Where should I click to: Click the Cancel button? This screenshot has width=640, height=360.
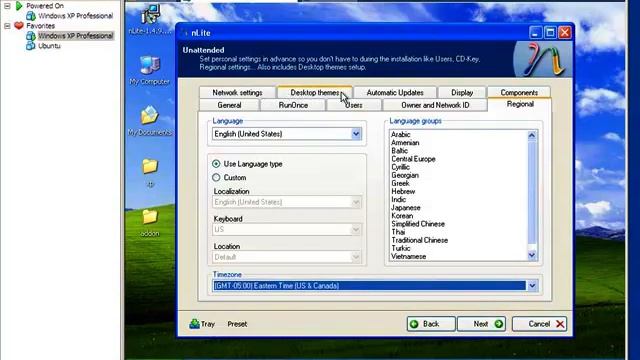coord(540,324)
